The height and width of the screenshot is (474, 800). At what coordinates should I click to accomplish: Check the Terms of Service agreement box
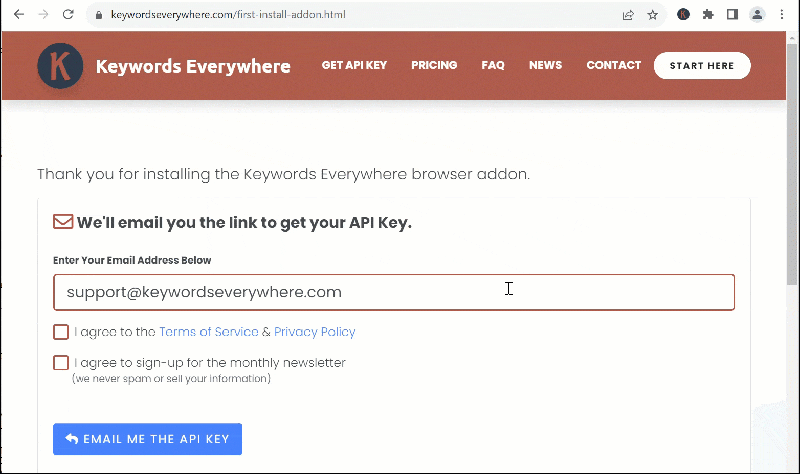[61, 332]
